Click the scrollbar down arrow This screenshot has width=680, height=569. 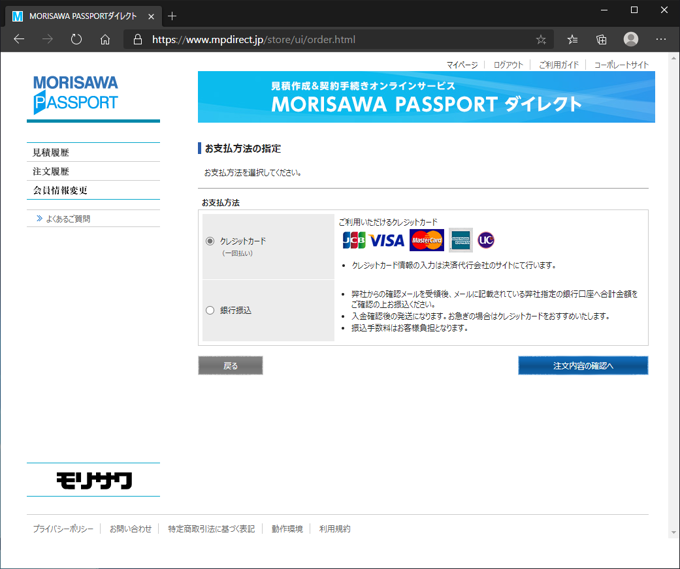point(673,533)
